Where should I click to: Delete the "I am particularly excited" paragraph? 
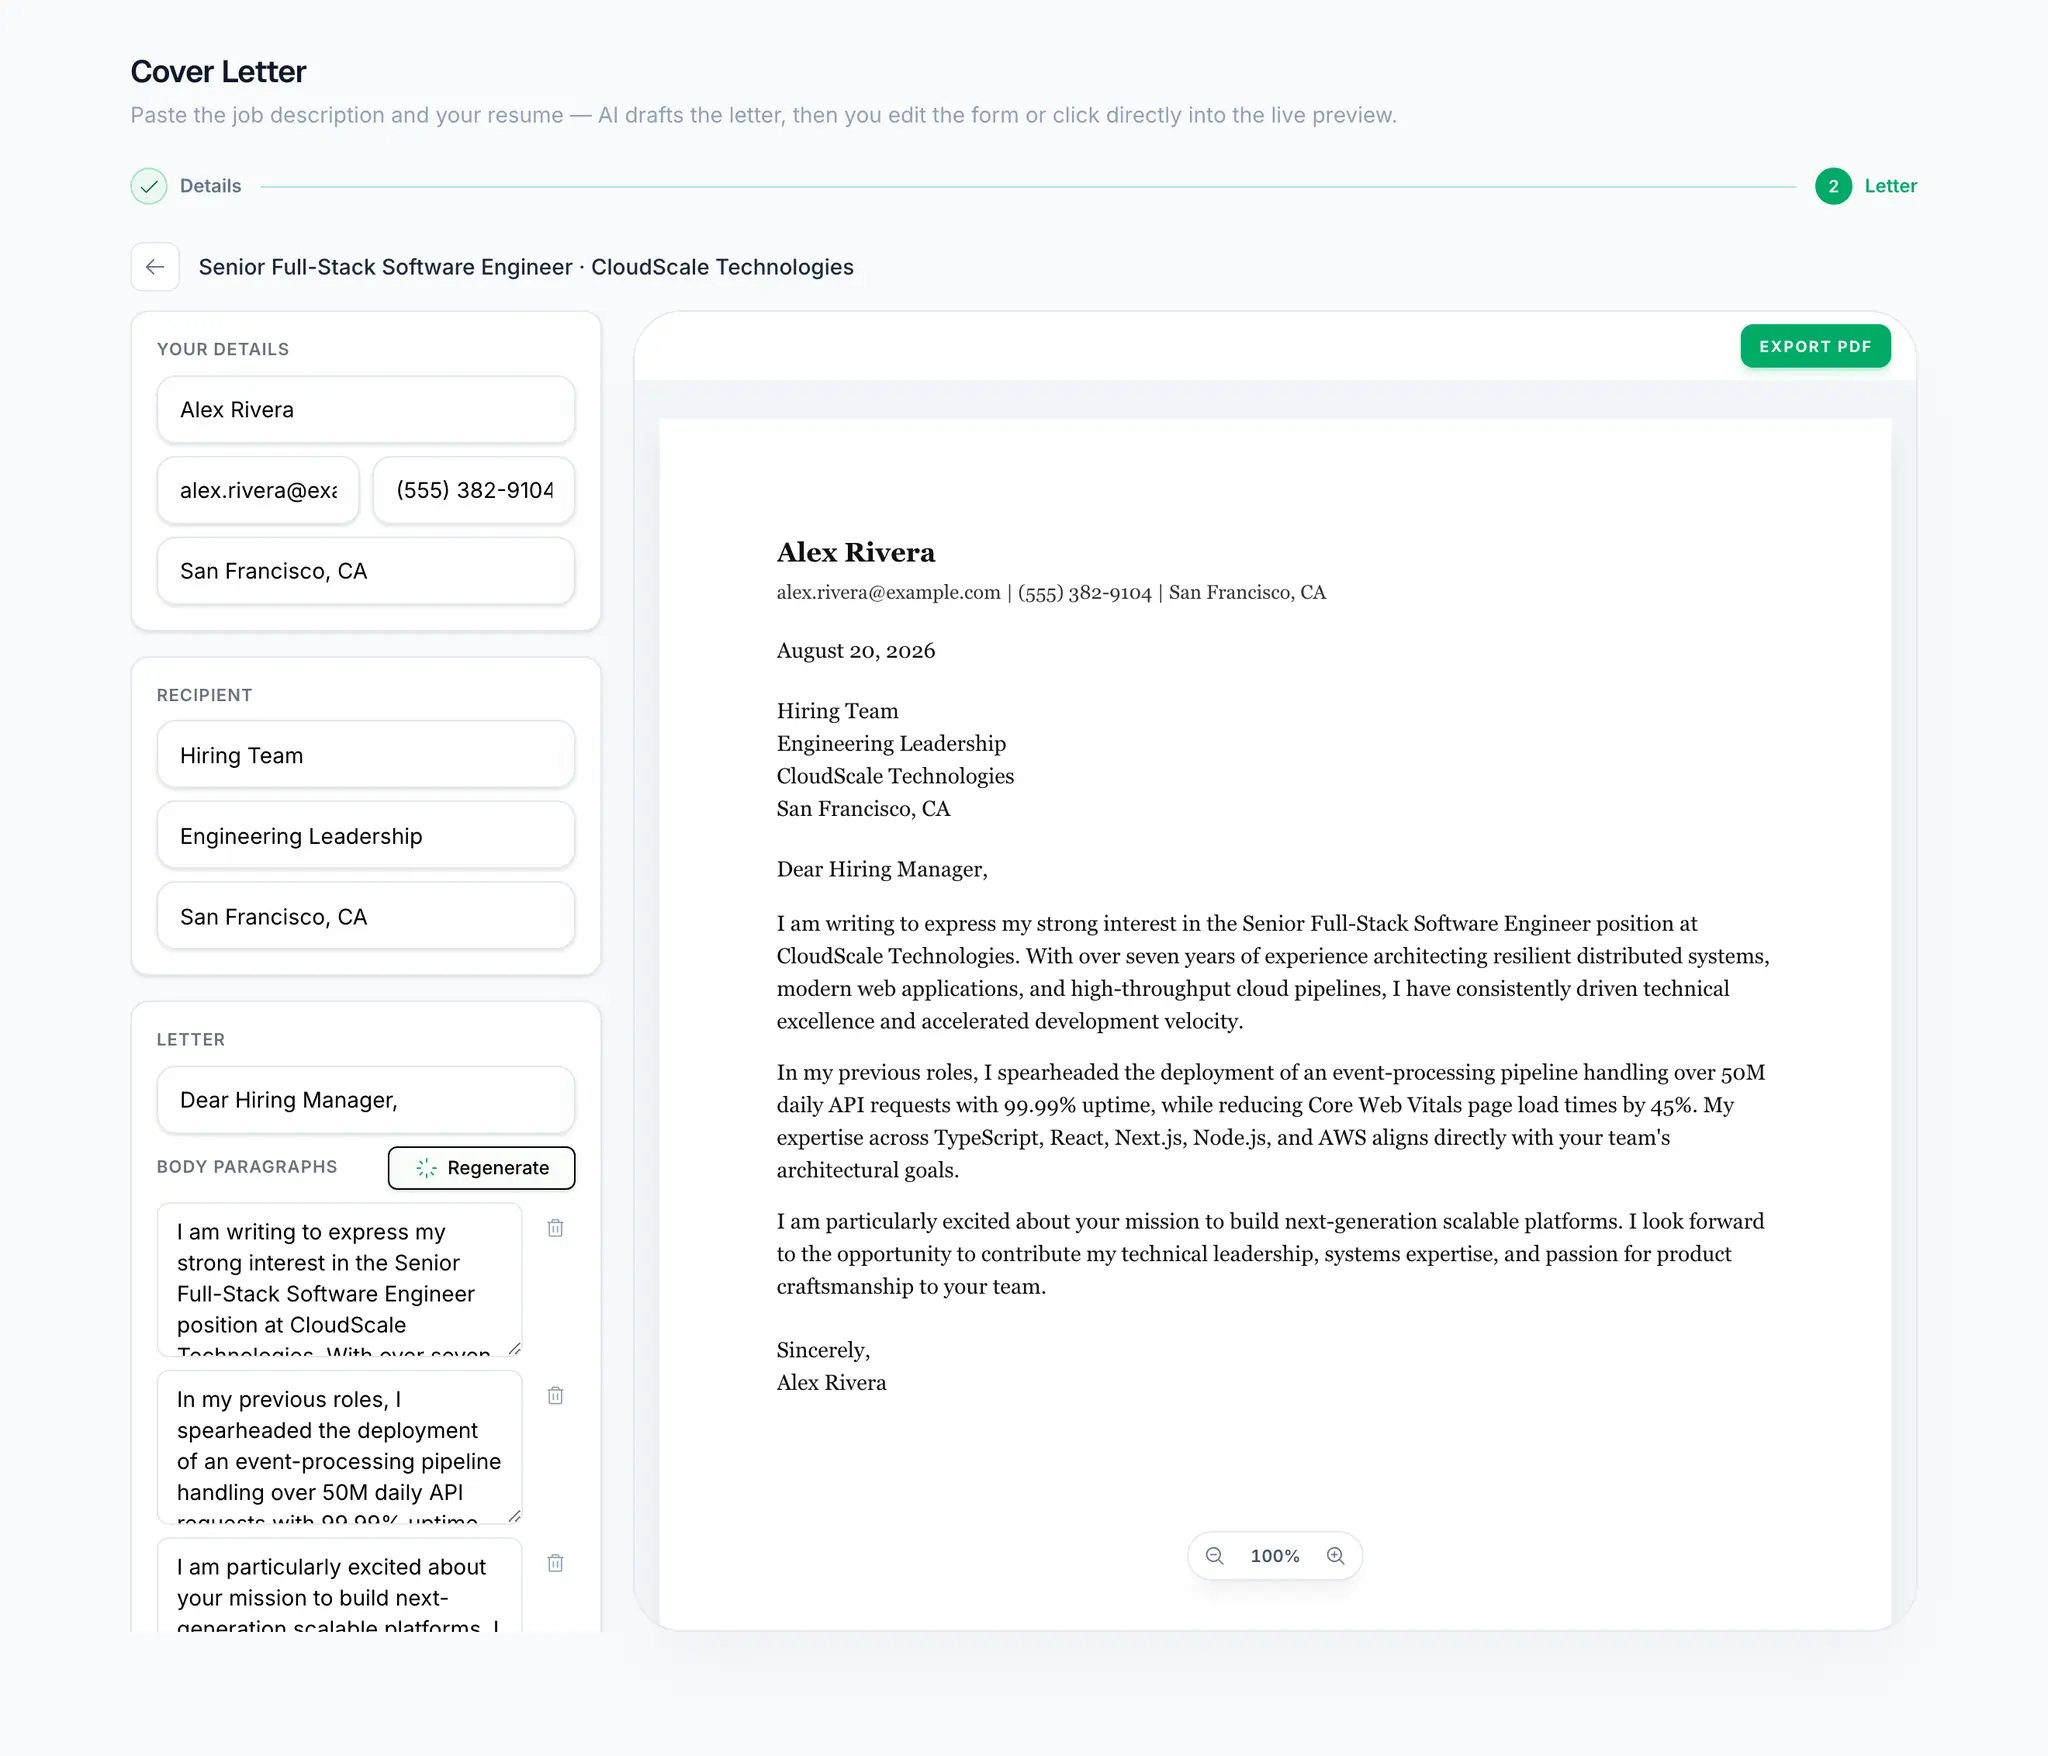coord(556,1563)
